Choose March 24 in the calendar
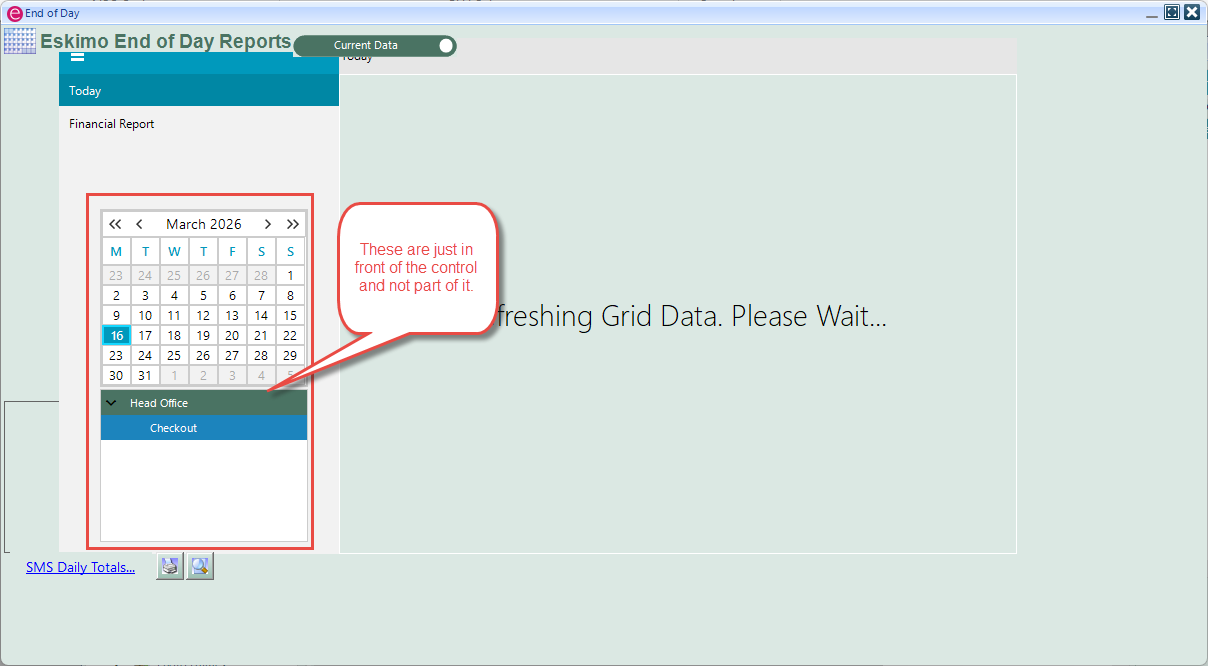Screen dimensions: 1208x666 click(x=145, y=355)
